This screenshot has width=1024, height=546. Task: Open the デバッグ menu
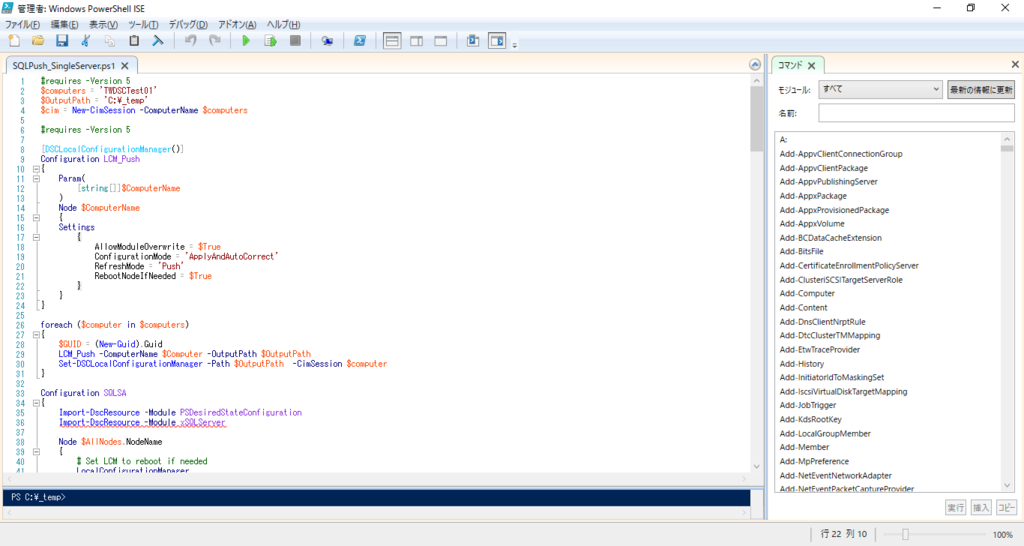pyautogui.click(x=188, y=25)
